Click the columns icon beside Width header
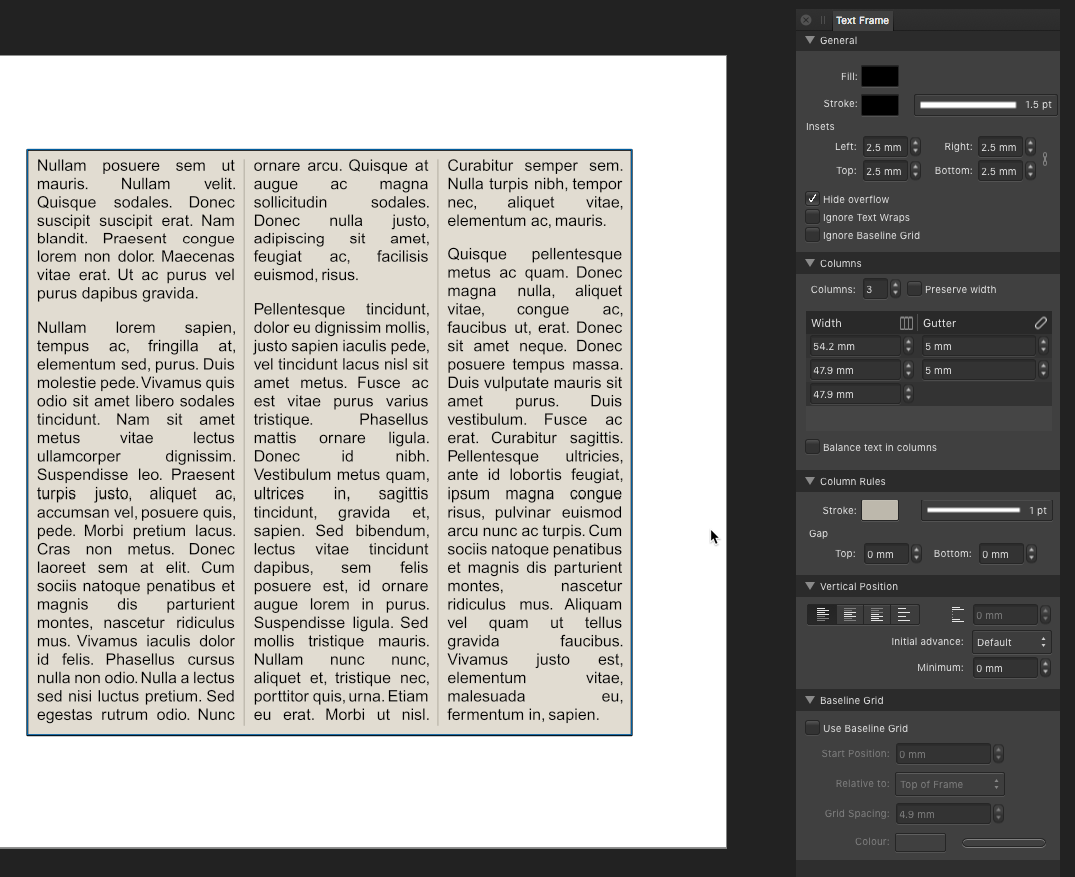This screenshot has width=1075, height=877. pos(906,323)
